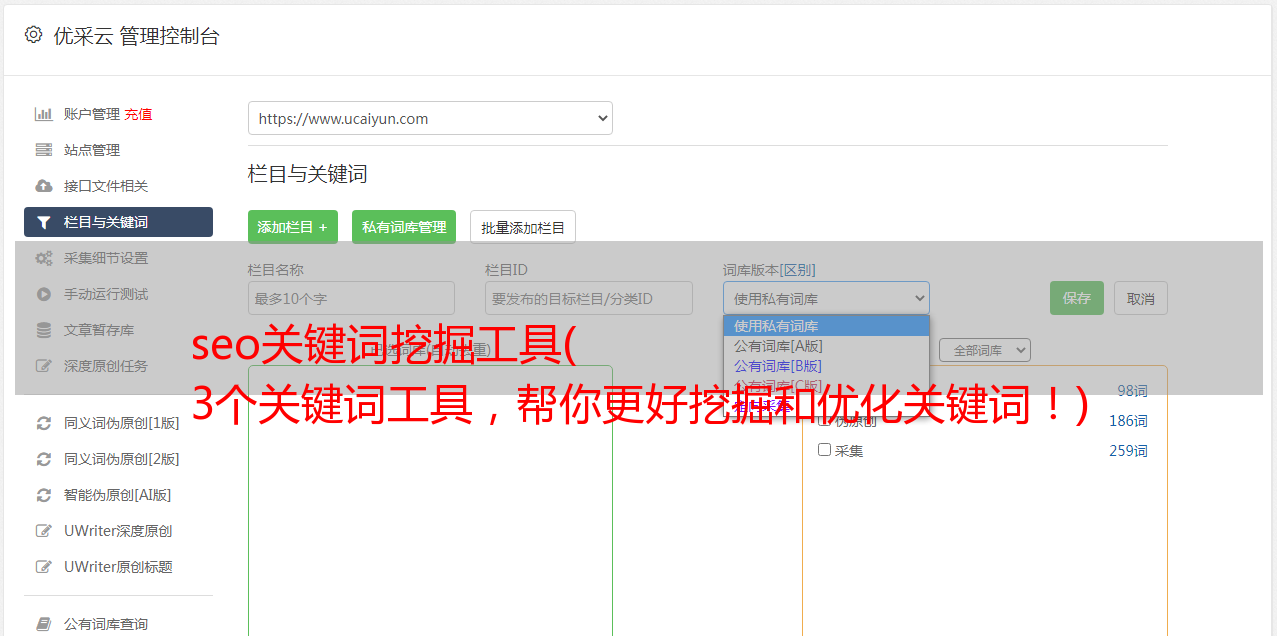The height and width of the screenshot is (636, 1277).
Task: Click the refresh icon beside 同义词伪原创[1版]
Action: tap(43, 423)
